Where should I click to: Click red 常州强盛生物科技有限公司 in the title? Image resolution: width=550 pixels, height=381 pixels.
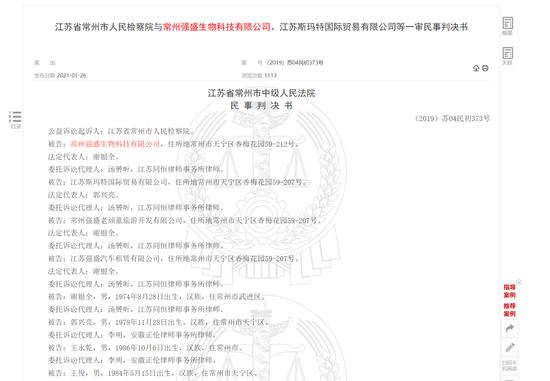tap(217, 27)
